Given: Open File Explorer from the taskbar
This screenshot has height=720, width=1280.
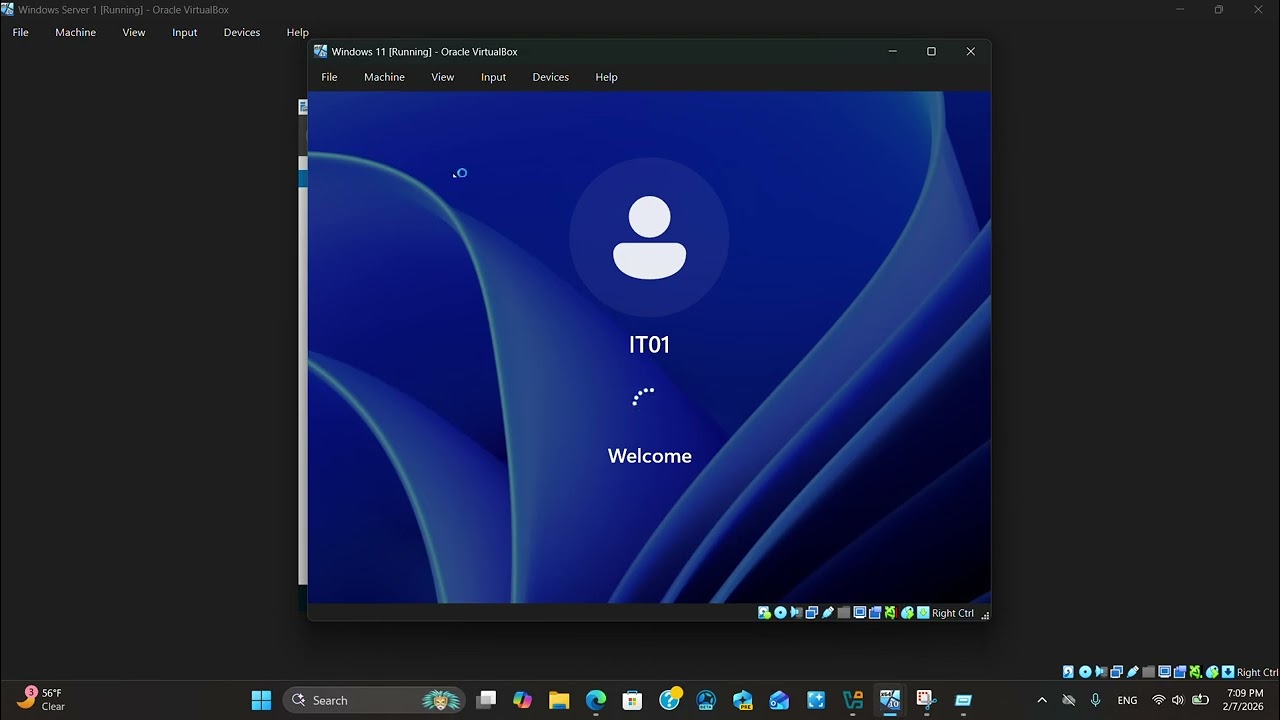Looking at the screenshot, I should coord(559,700).
